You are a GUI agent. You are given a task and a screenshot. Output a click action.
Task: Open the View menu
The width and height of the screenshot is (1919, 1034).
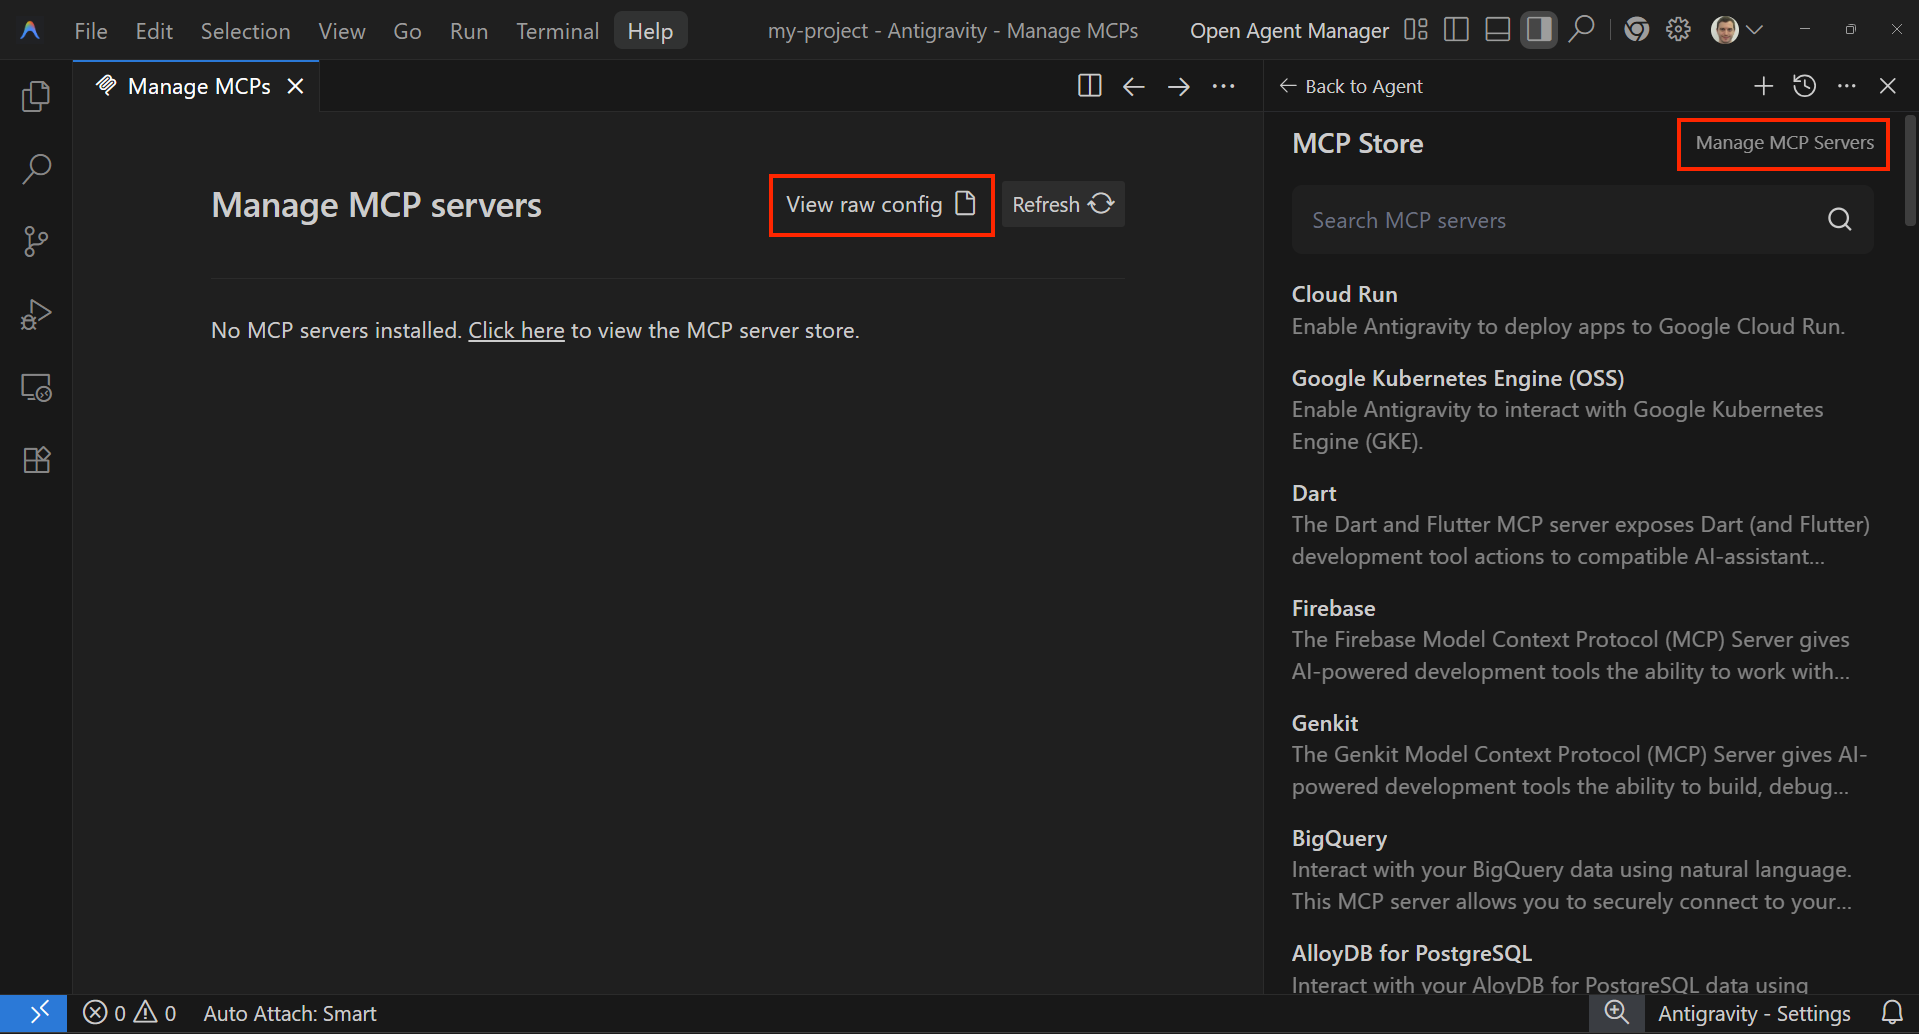342,31
